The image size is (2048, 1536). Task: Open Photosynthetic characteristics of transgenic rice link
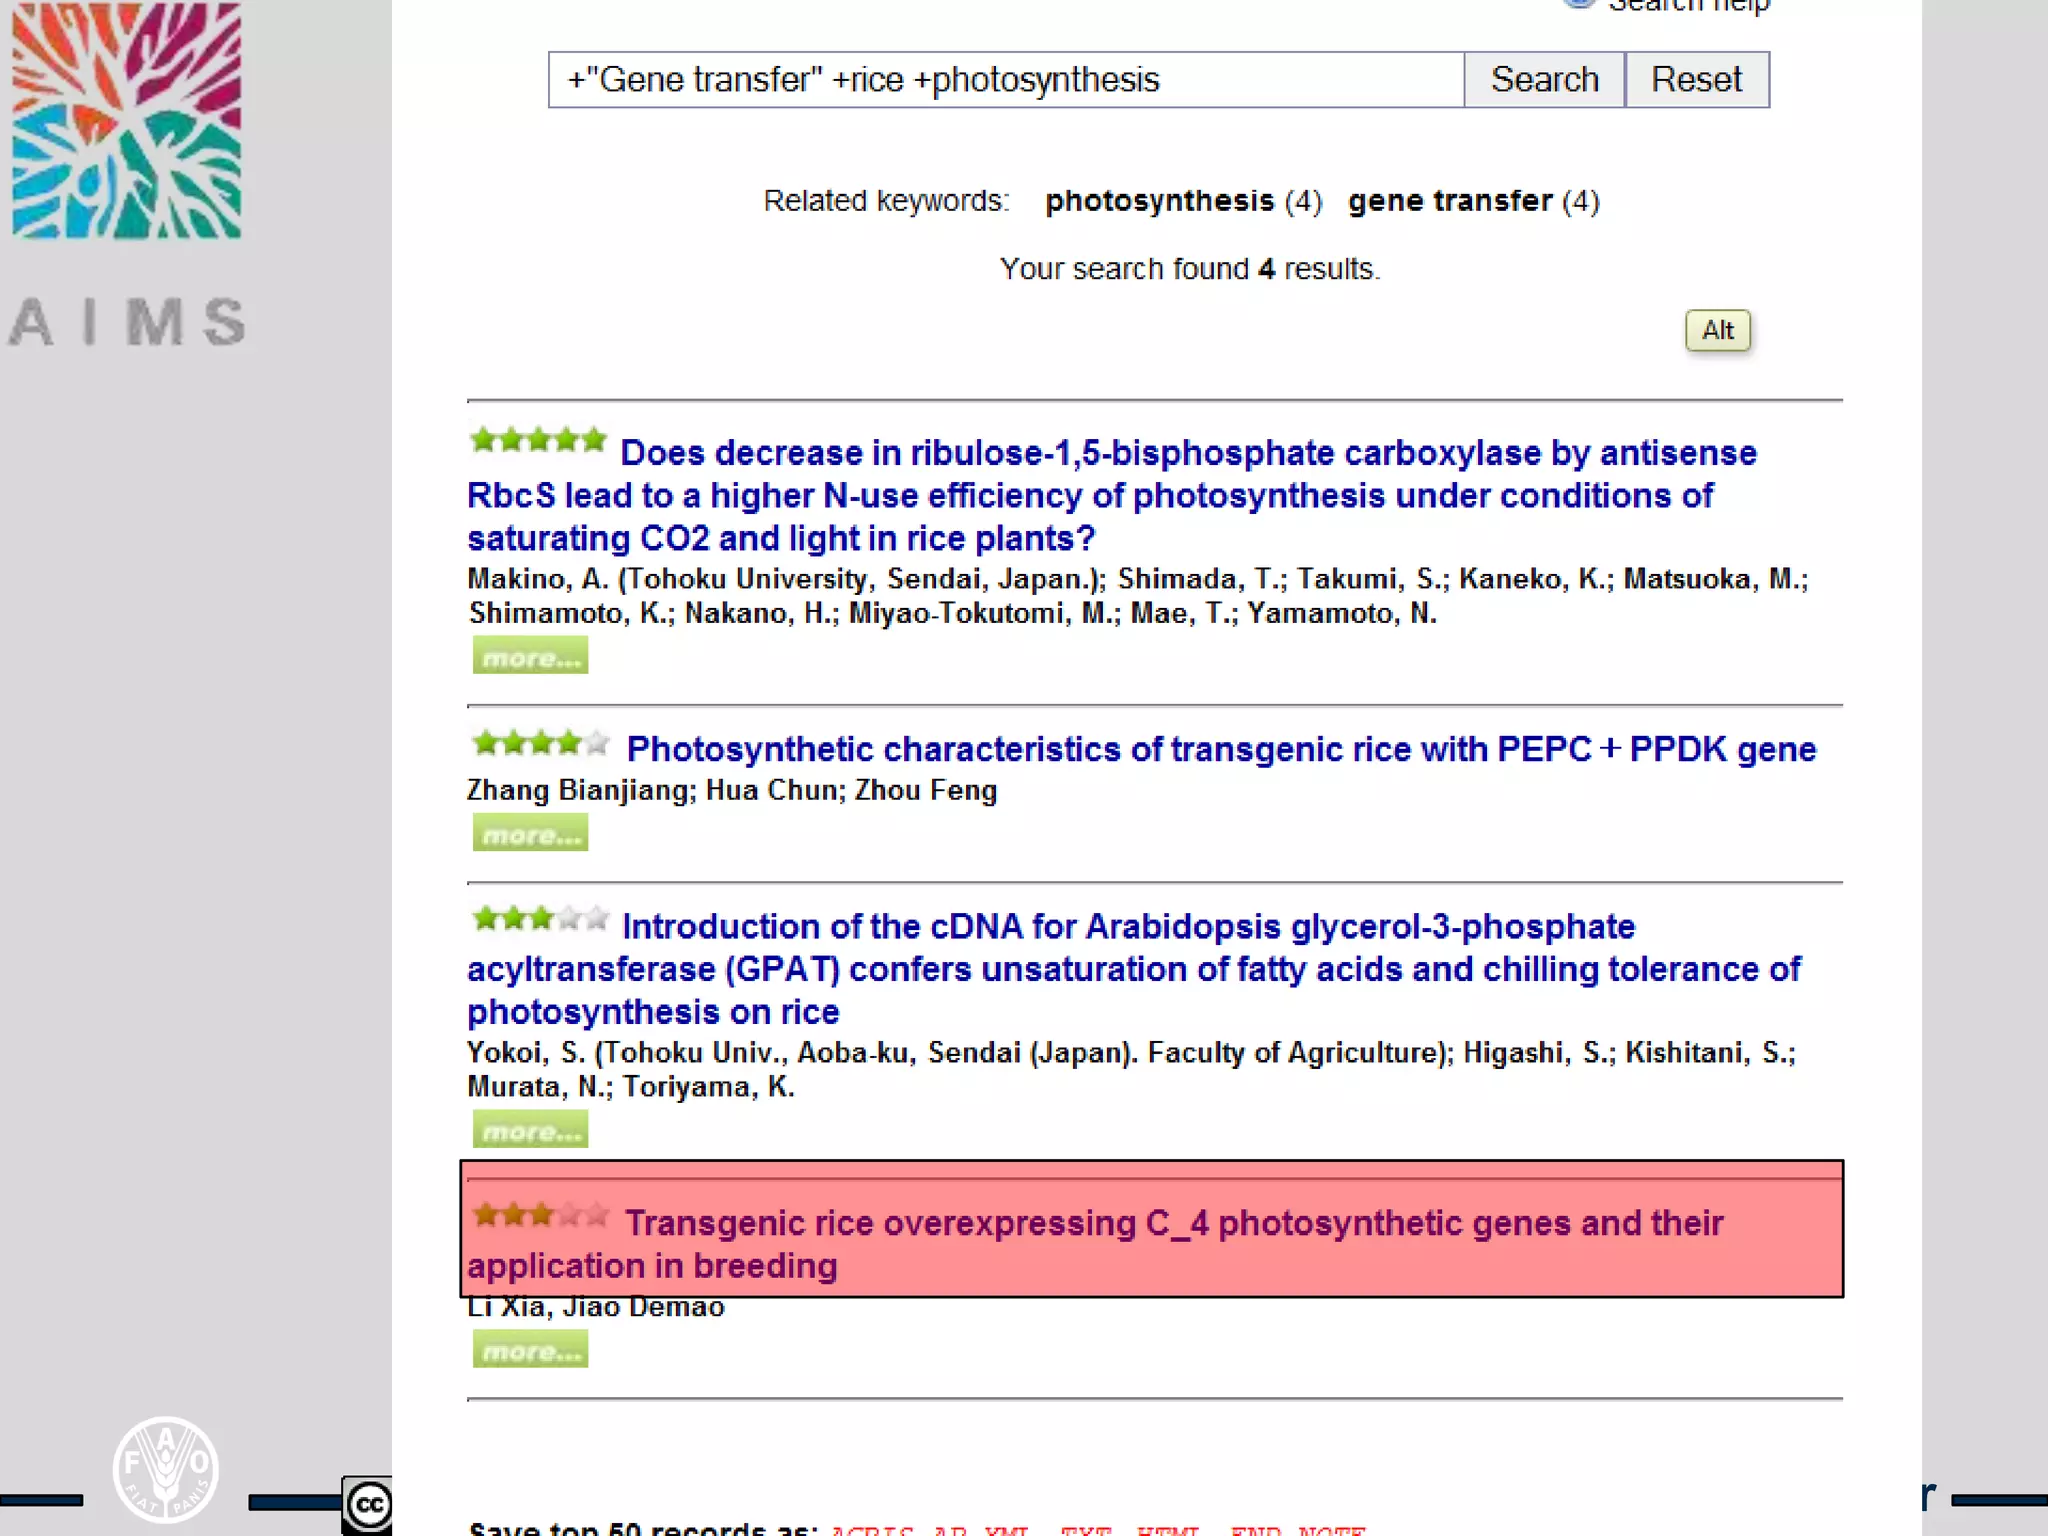click(x=1220, y=749)
